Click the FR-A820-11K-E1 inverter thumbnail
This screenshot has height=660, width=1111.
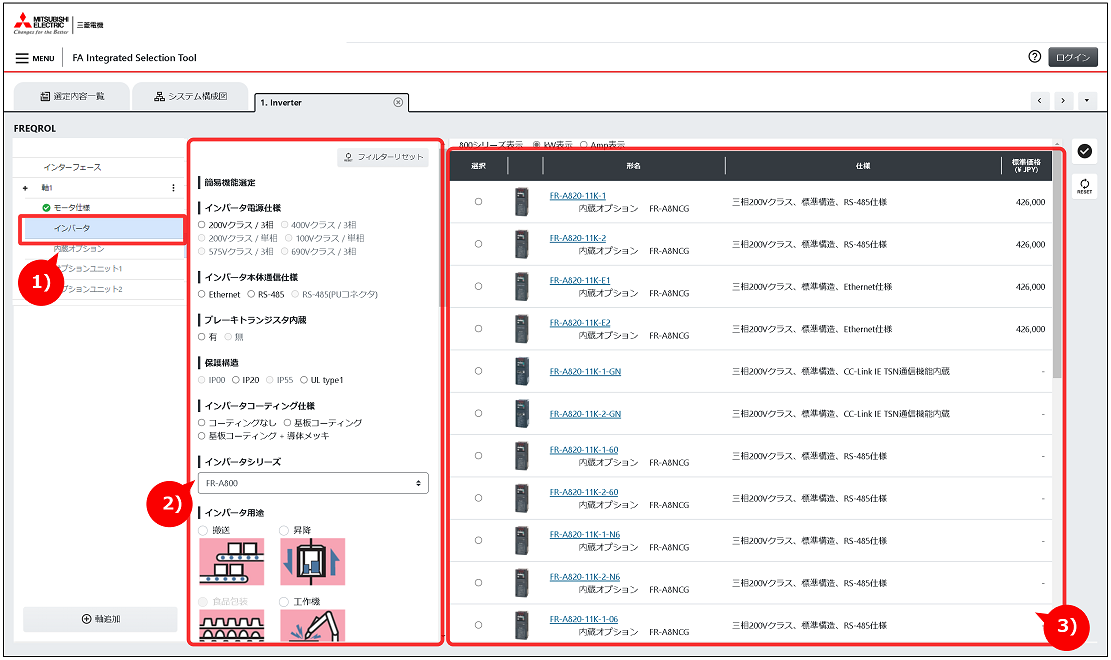(x=521, y=286)
